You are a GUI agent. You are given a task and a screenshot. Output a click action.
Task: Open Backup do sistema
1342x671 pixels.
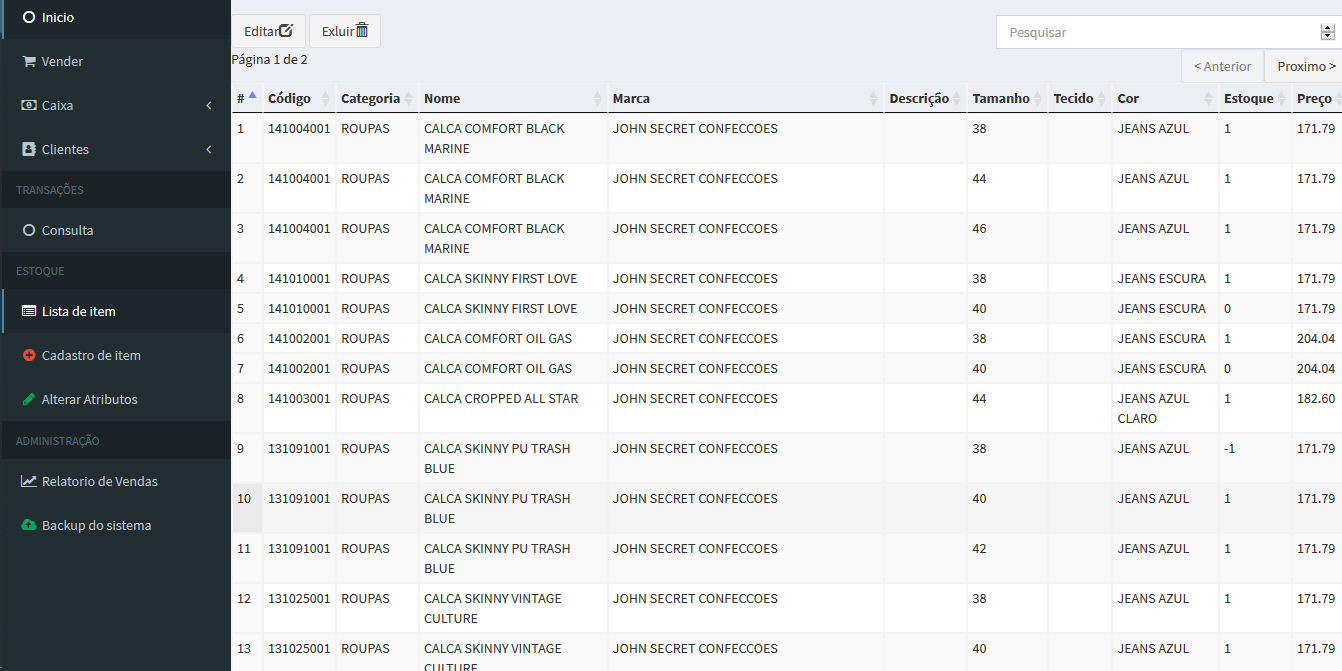point(115,525)
